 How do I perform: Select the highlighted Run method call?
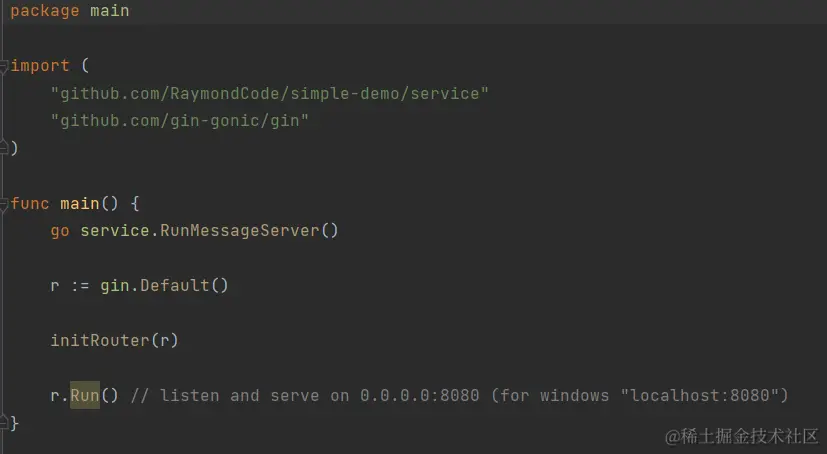coord(85,395)
